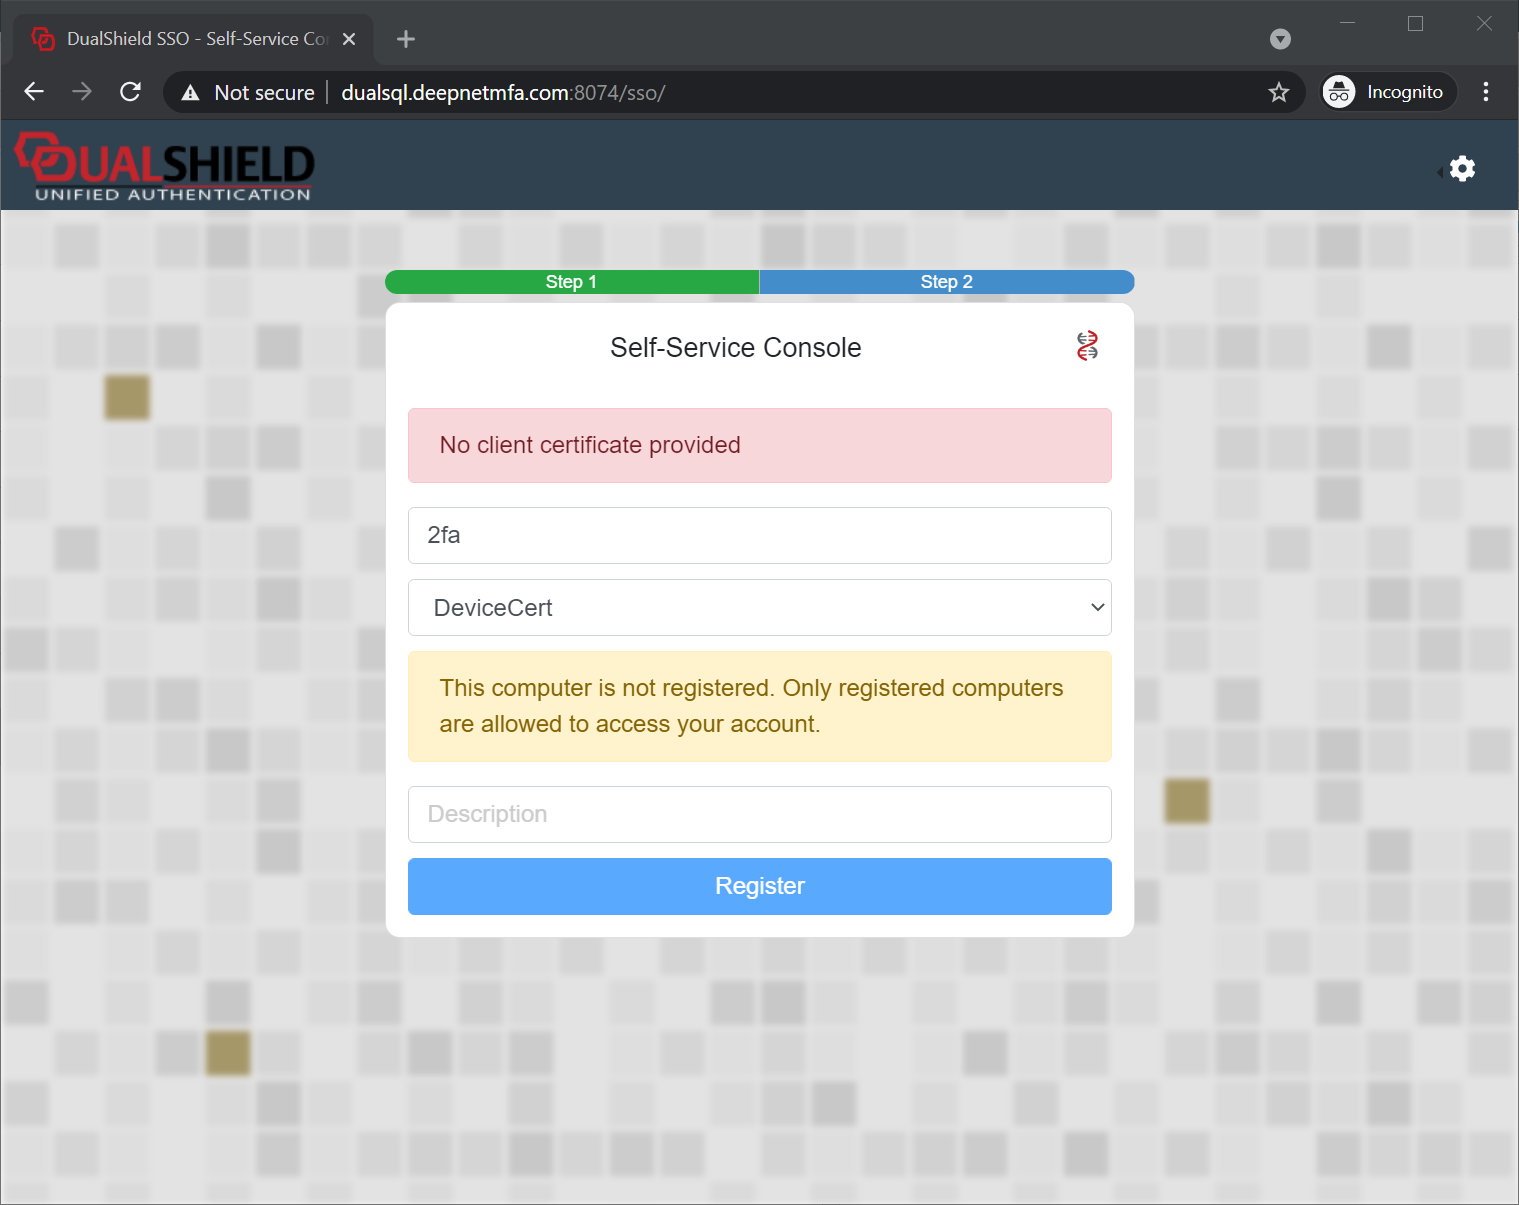Click the DualShield logo

165,167
